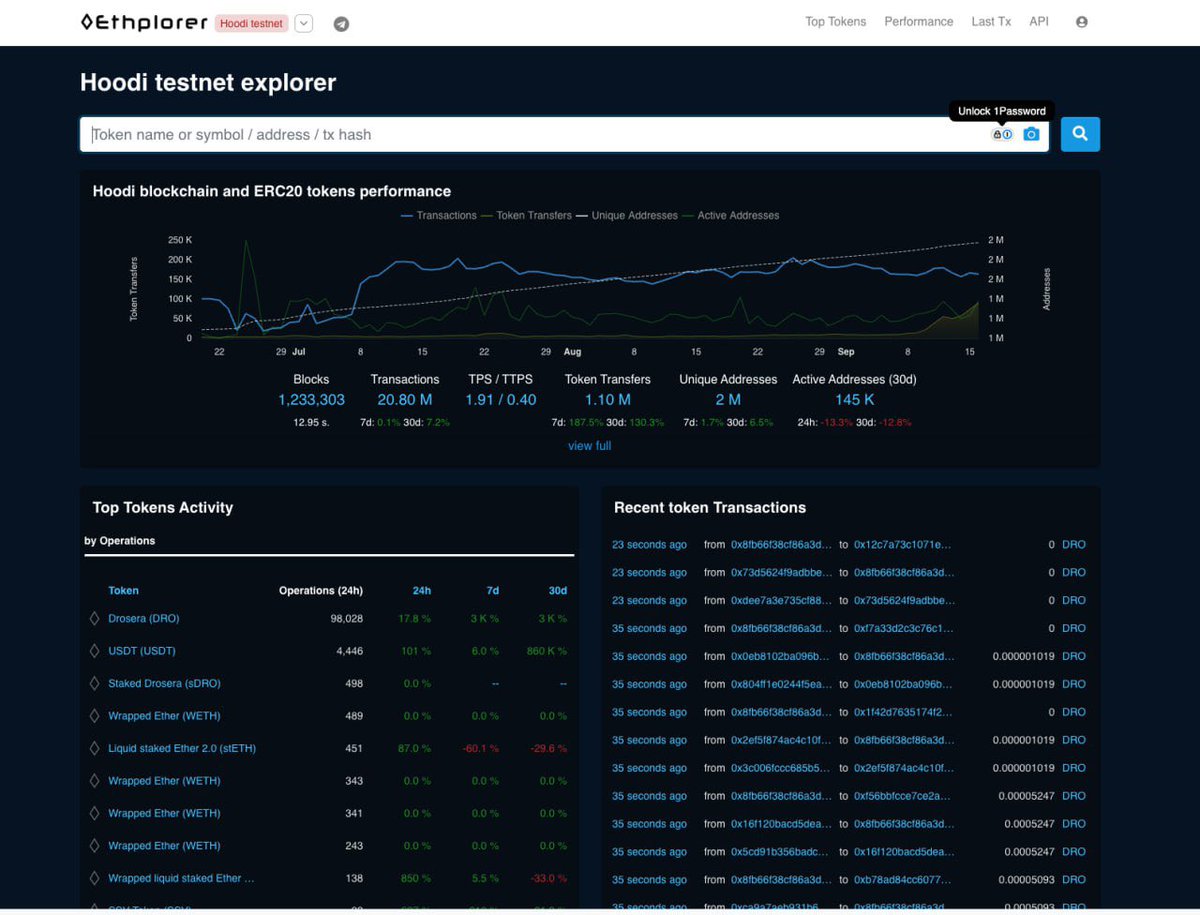The width and height of the screenshot is (1200, 915).
Task: Open Wrapped Ether (WETH) with 343 operations
Action: coord(164,781)
